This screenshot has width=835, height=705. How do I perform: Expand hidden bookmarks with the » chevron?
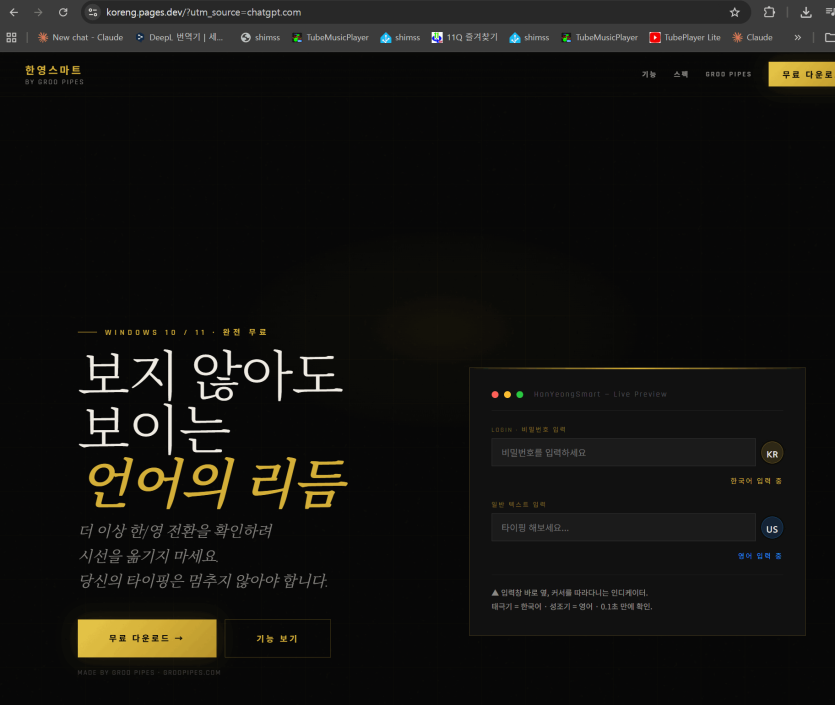point(797,37)
